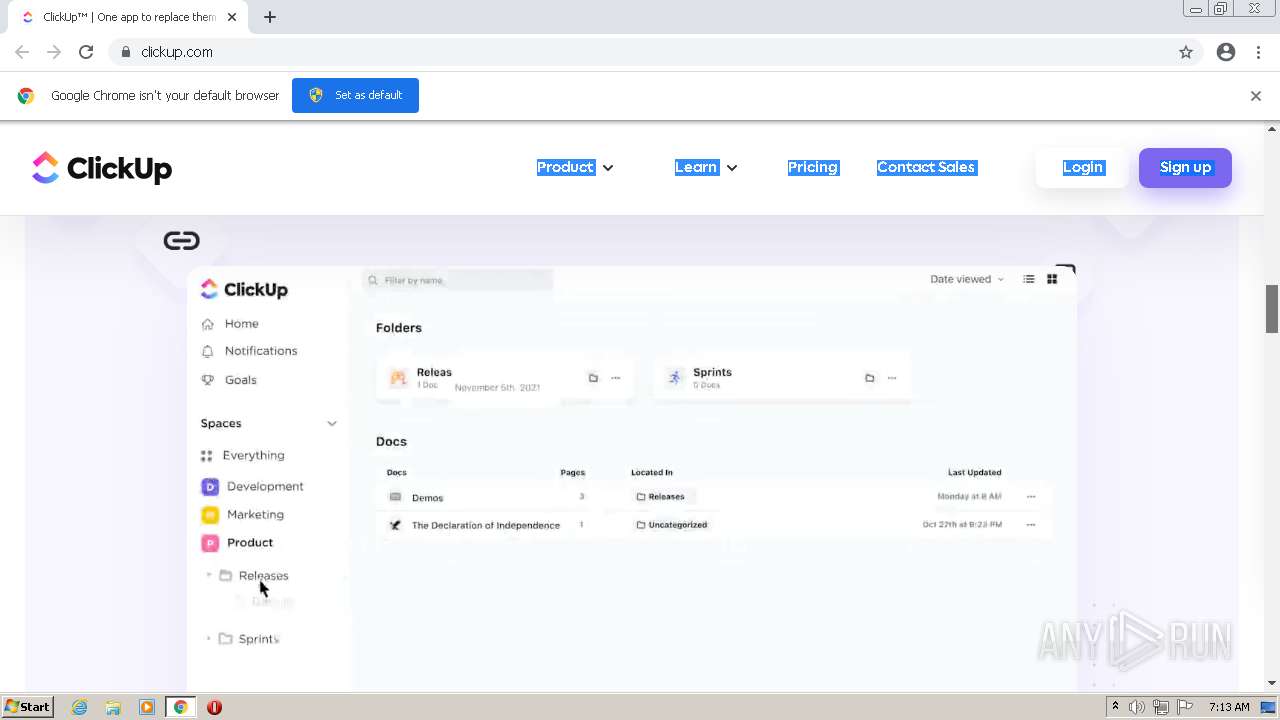Click the Sign up button
Viewport: 1280px width, 720px height.
click(1185, 167)
